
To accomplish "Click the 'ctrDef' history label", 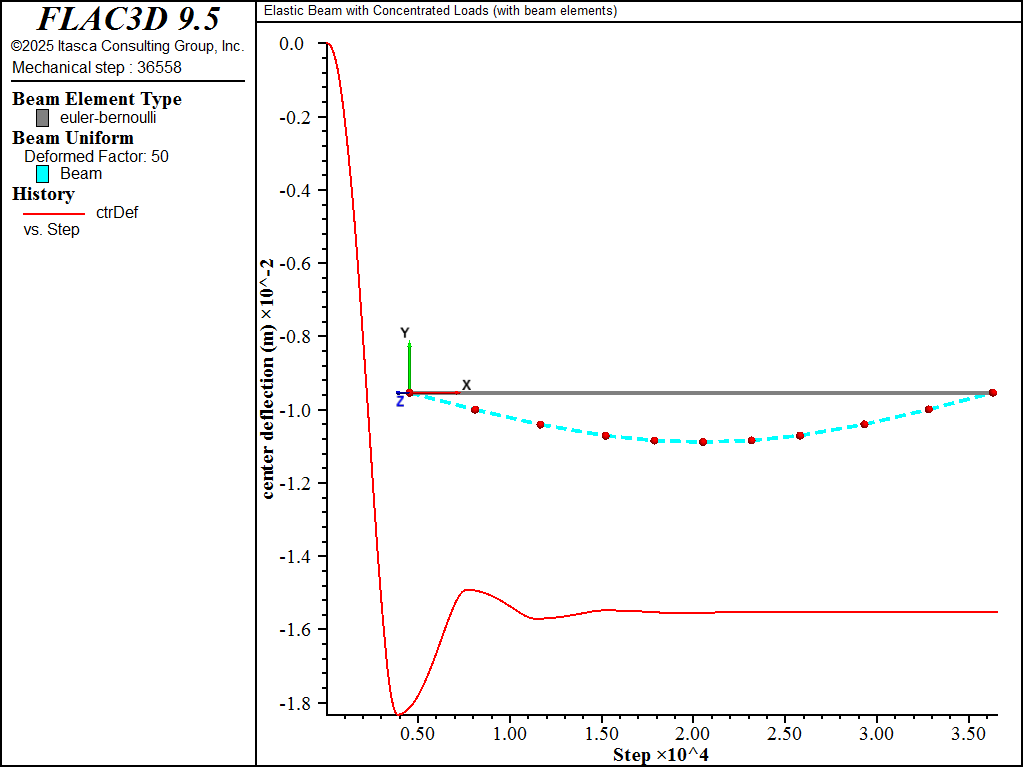I will click(117, 213).
